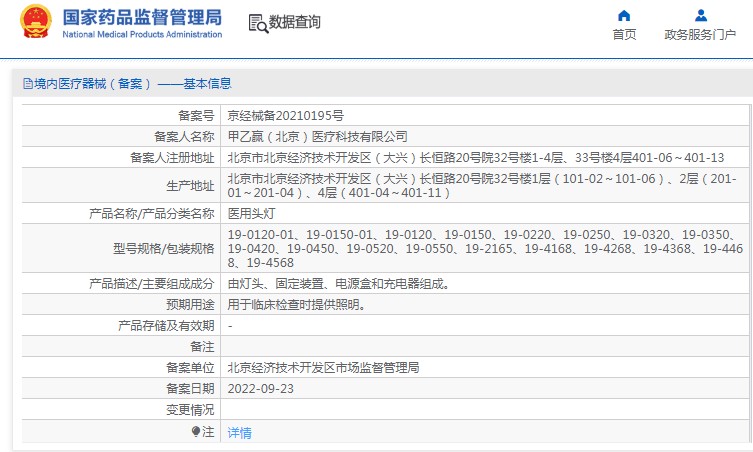Go to 首页 via its text label
This screenshot has width=753, height=452.
click(624, 35)
